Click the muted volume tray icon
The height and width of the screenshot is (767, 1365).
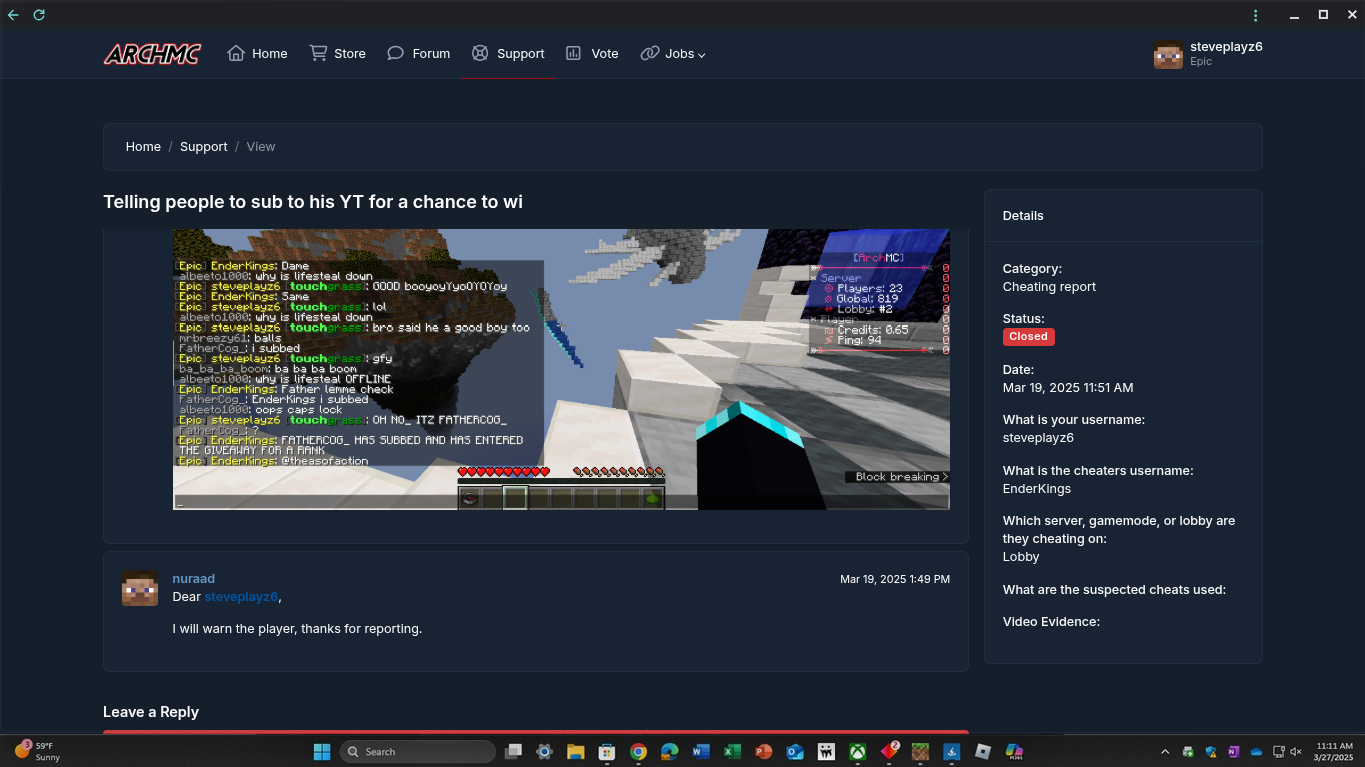[1297, 751]
